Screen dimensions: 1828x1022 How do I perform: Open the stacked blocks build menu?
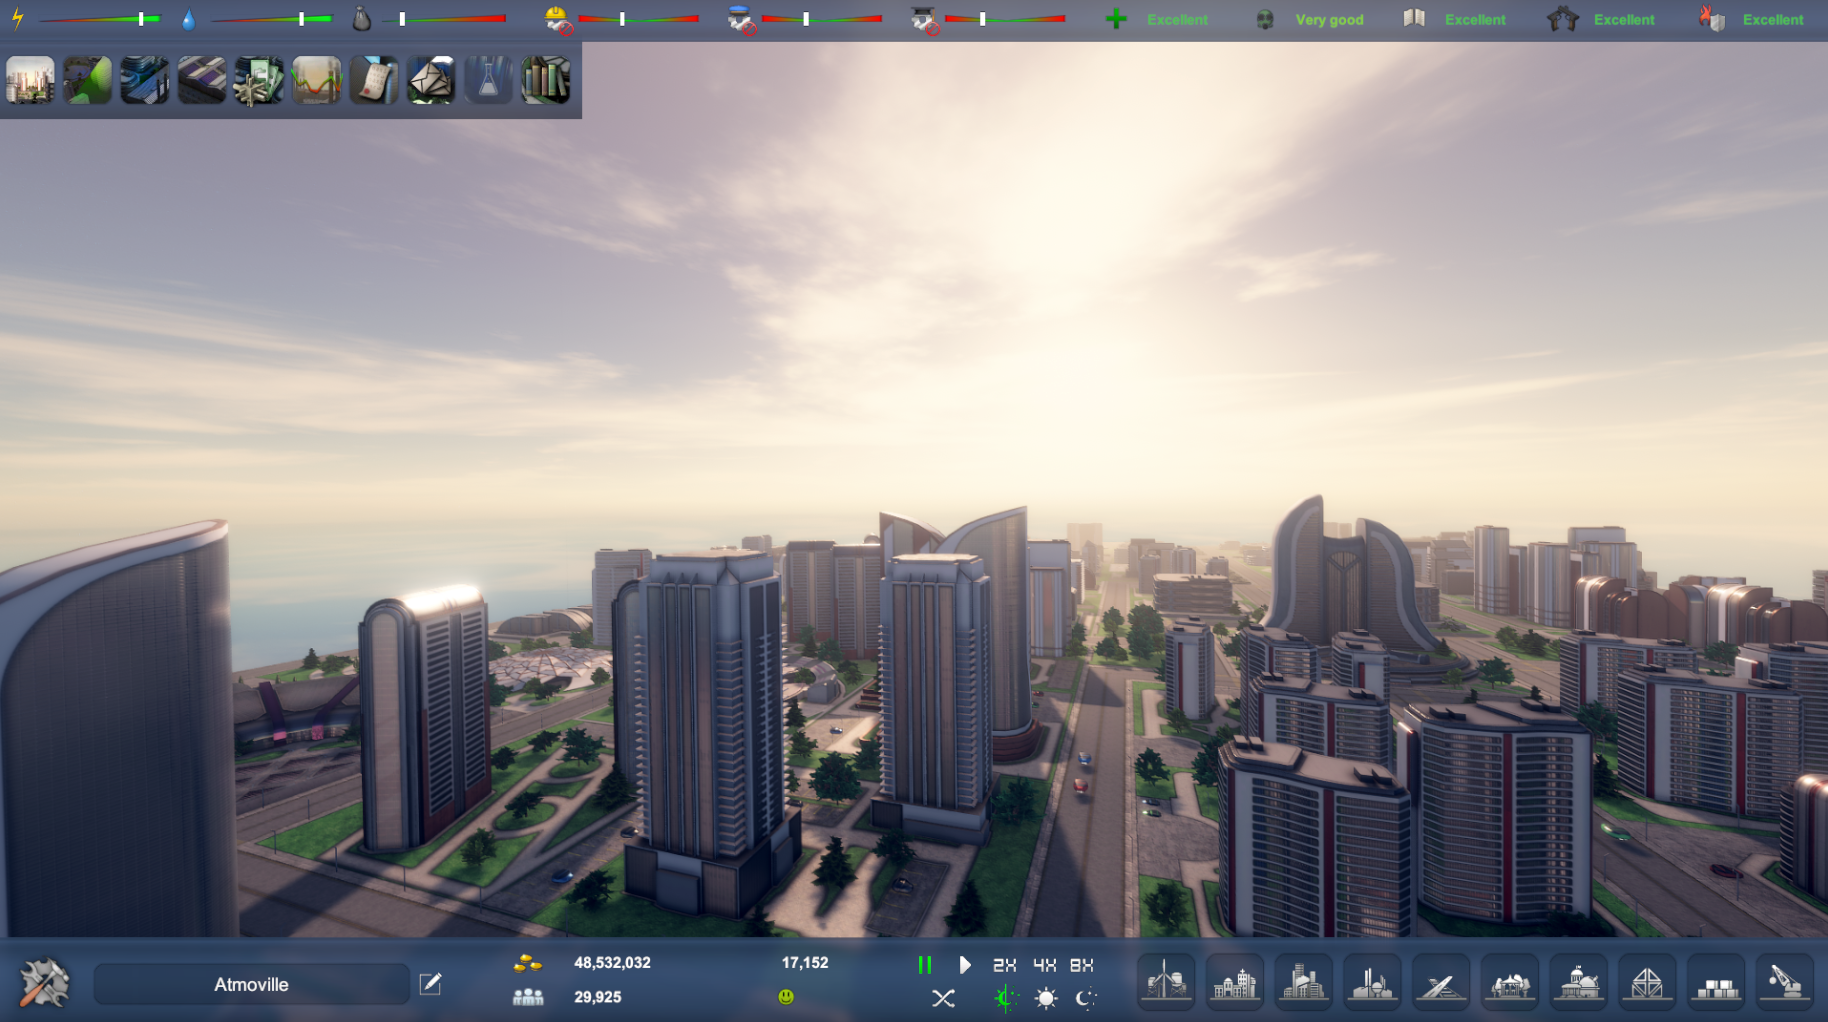click(x=1716, y=982)
